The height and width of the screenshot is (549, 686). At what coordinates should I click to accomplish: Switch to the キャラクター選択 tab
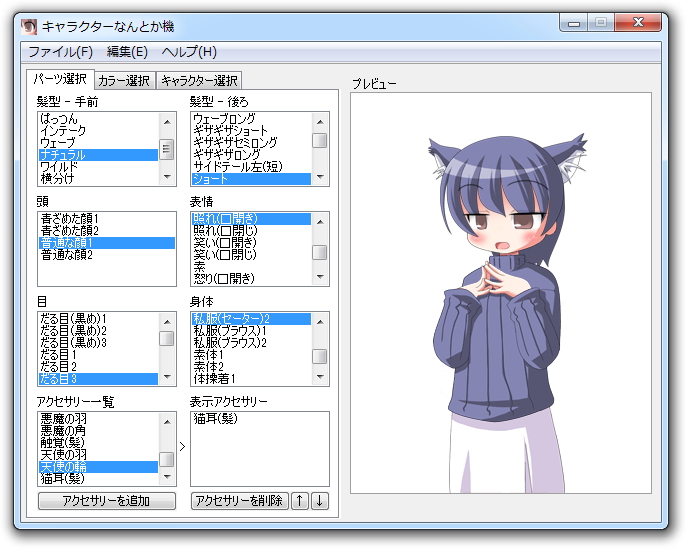tap(199, 80)
